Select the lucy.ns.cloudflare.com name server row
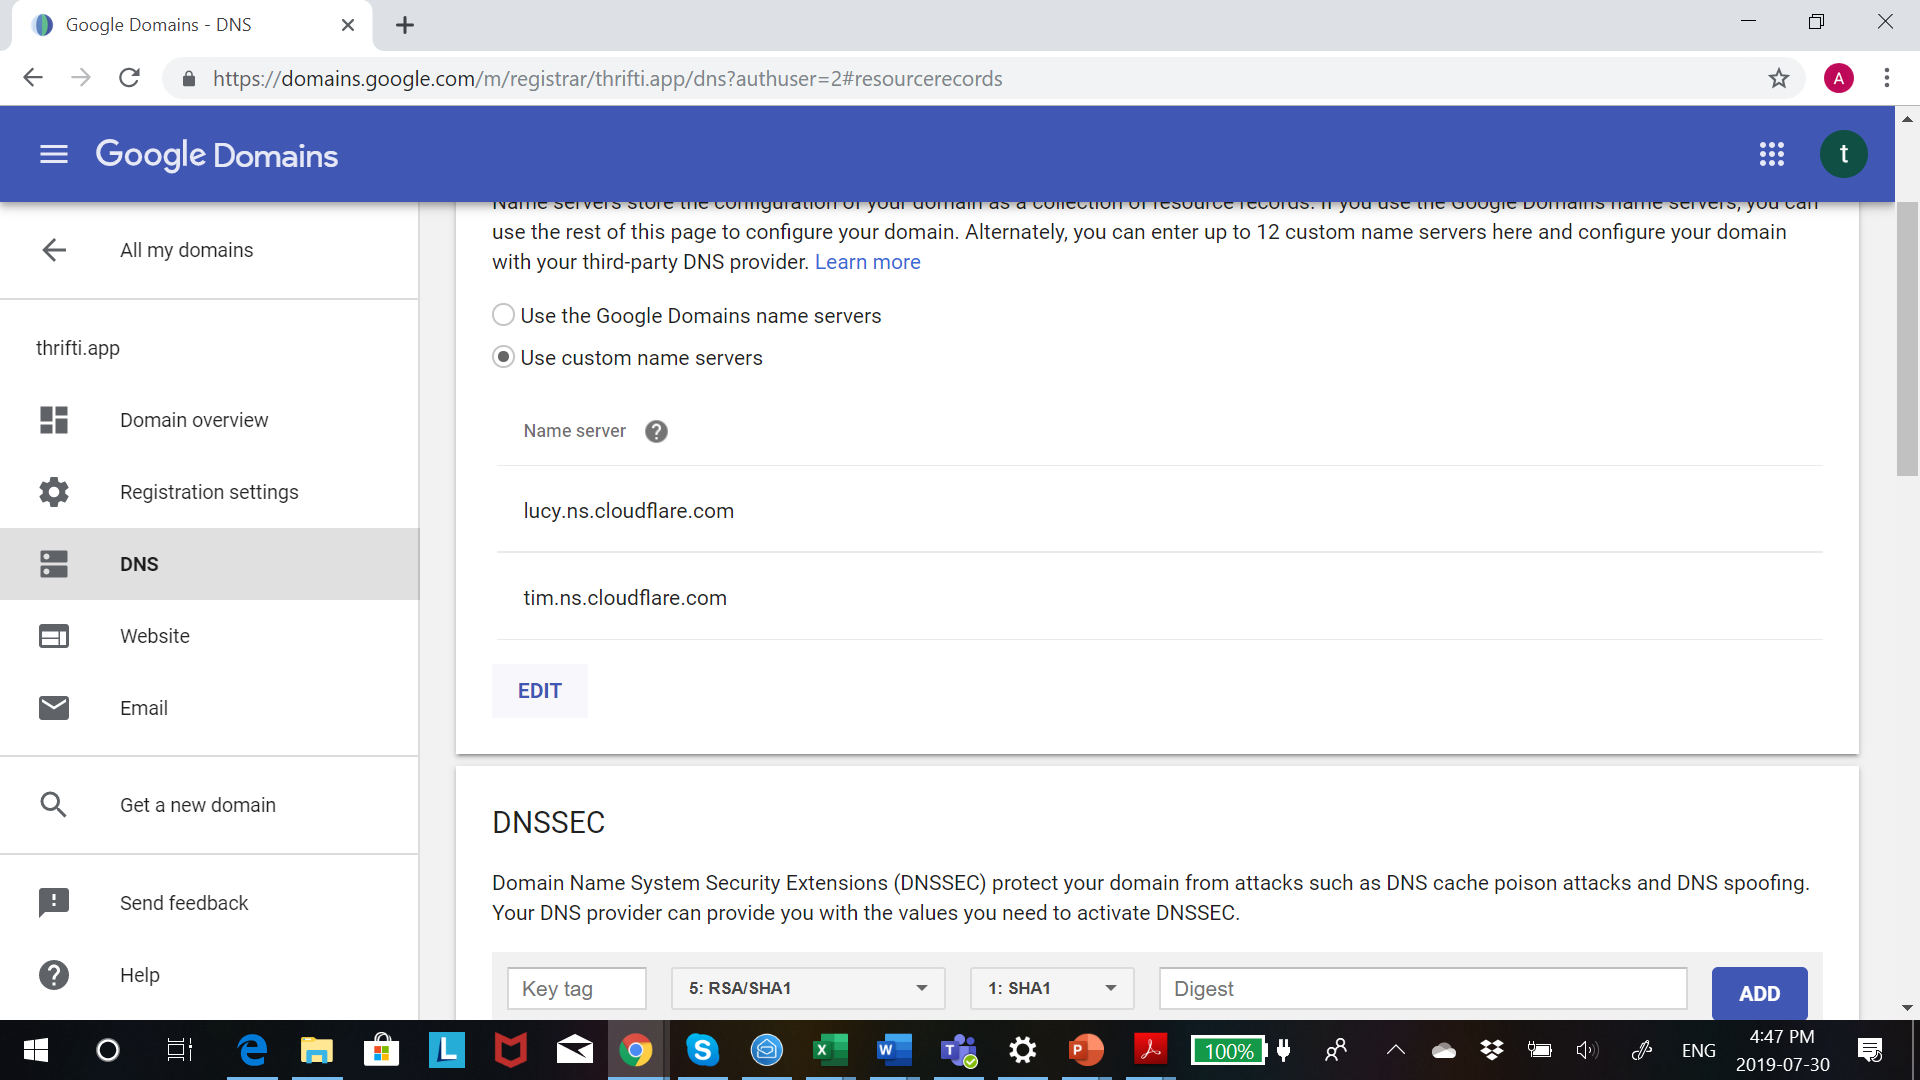 pos(1159,510)
